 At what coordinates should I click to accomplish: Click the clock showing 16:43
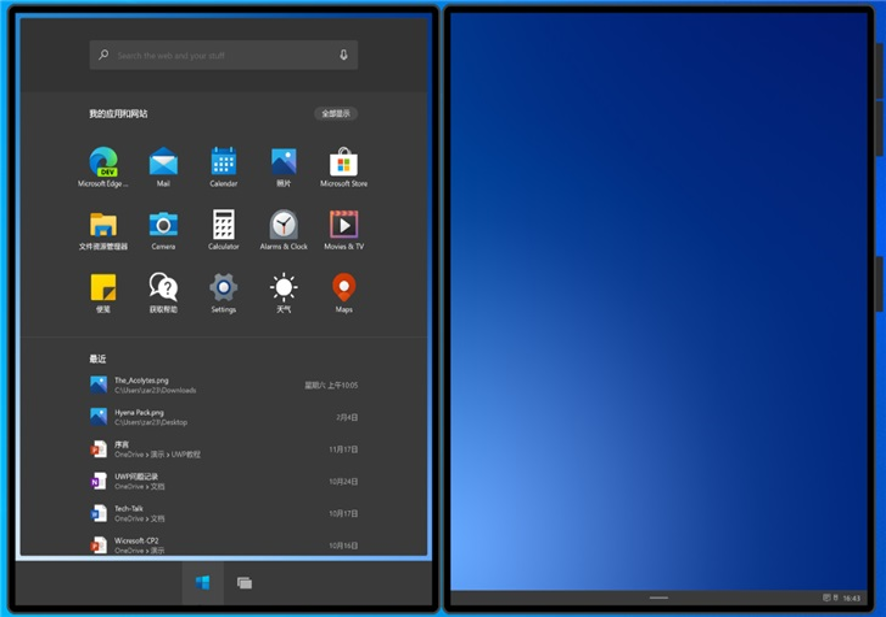click(x=851, y=598)
